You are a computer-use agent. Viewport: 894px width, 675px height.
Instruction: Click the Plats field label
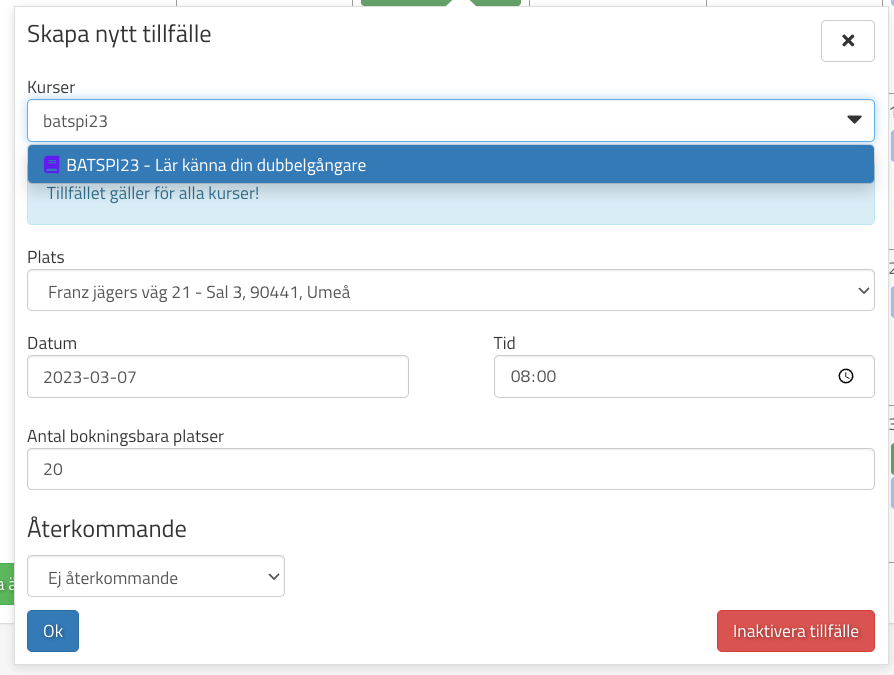click(x=46, y=257)
